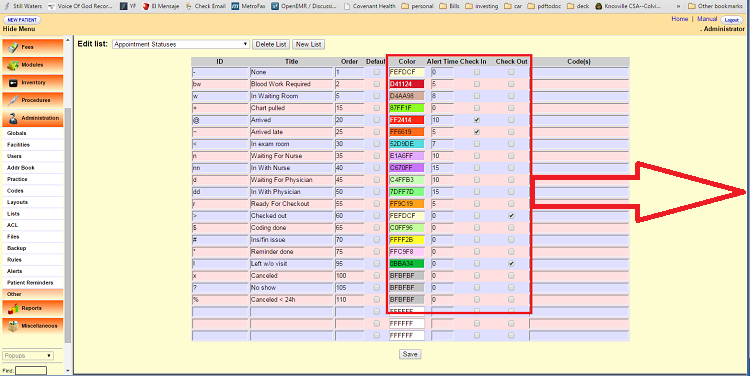750x376 pixels.
Task: Tick Default checkbox for Blood Work Required
Action: pos(377,84)
